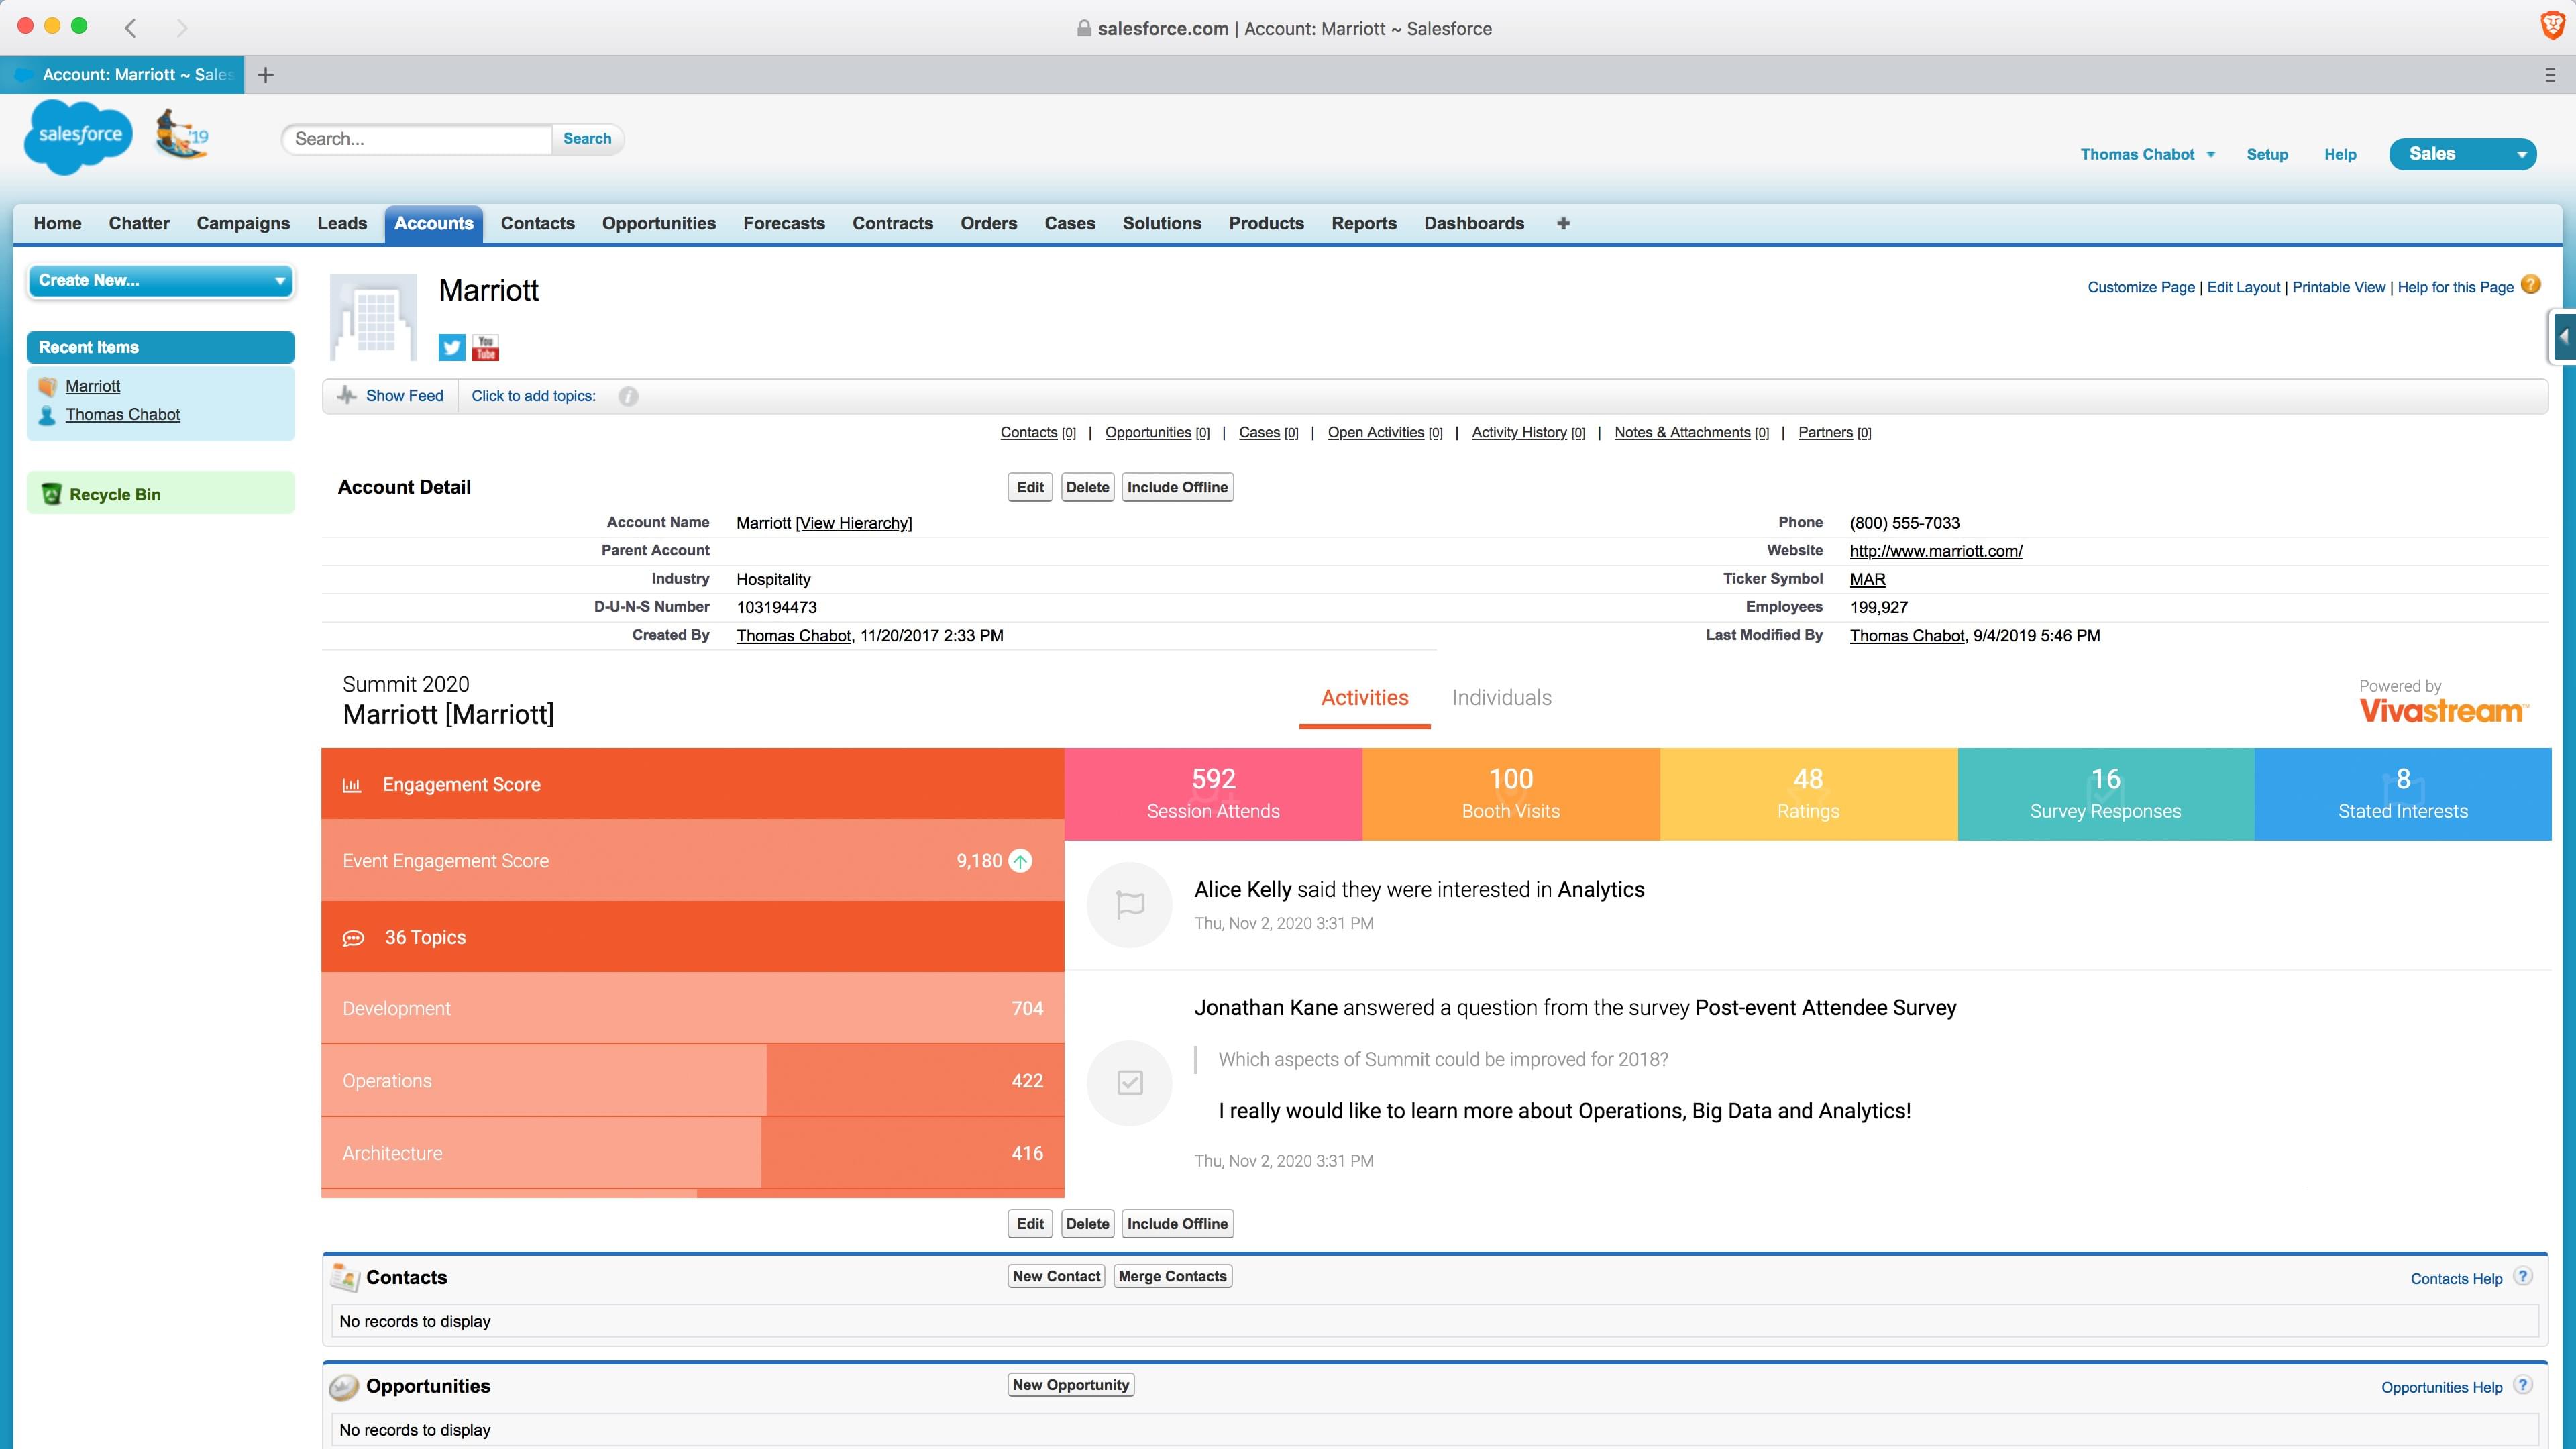
Task: Open the Chatter tab
Action: click(139, 223)
